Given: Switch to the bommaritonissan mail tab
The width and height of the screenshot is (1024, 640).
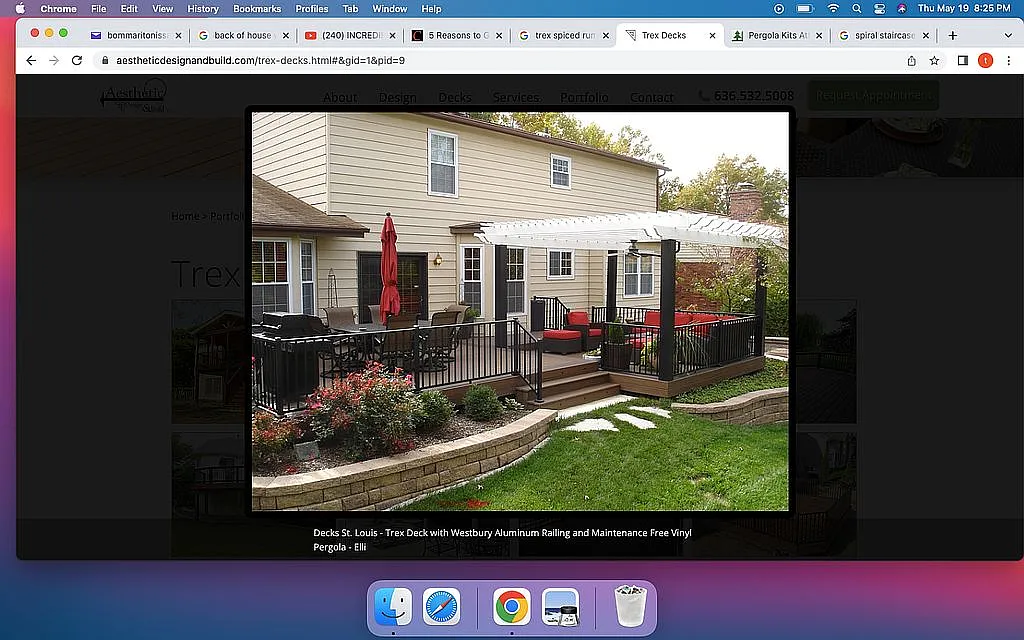Looking at the screenshot, I should 136,35.
